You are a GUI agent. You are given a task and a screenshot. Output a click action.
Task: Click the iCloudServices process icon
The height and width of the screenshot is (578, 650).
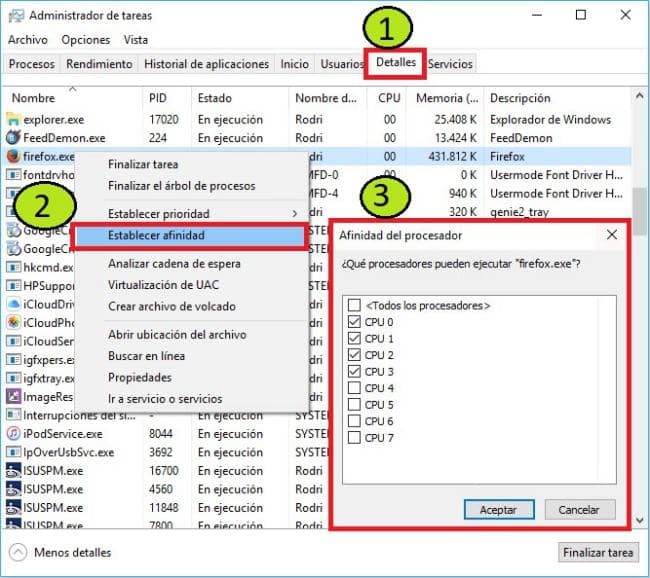tap(13, 341)
